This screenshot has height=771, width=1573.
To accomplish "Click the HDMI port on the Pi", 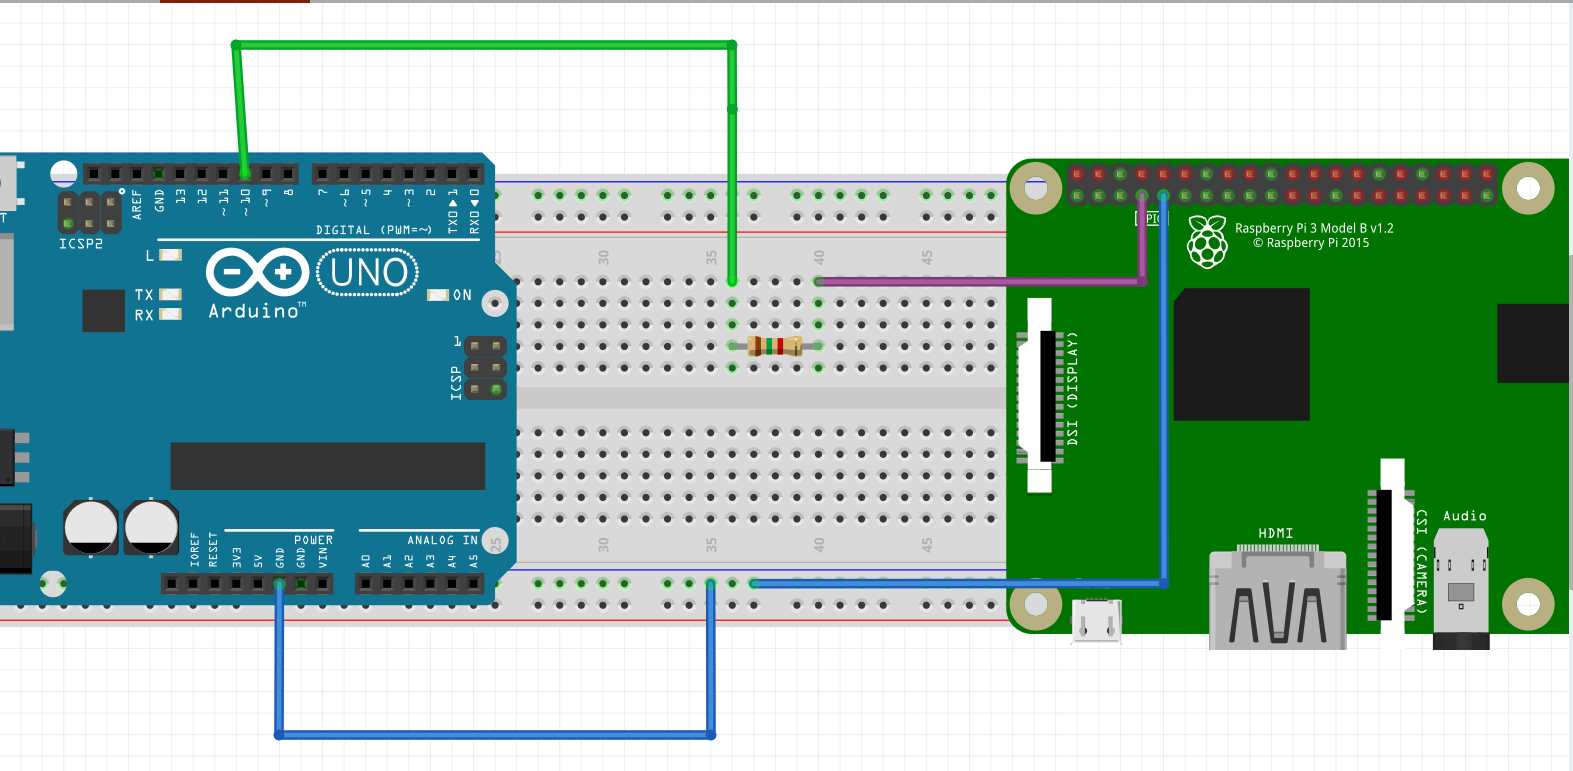I will click(1278, 597).
